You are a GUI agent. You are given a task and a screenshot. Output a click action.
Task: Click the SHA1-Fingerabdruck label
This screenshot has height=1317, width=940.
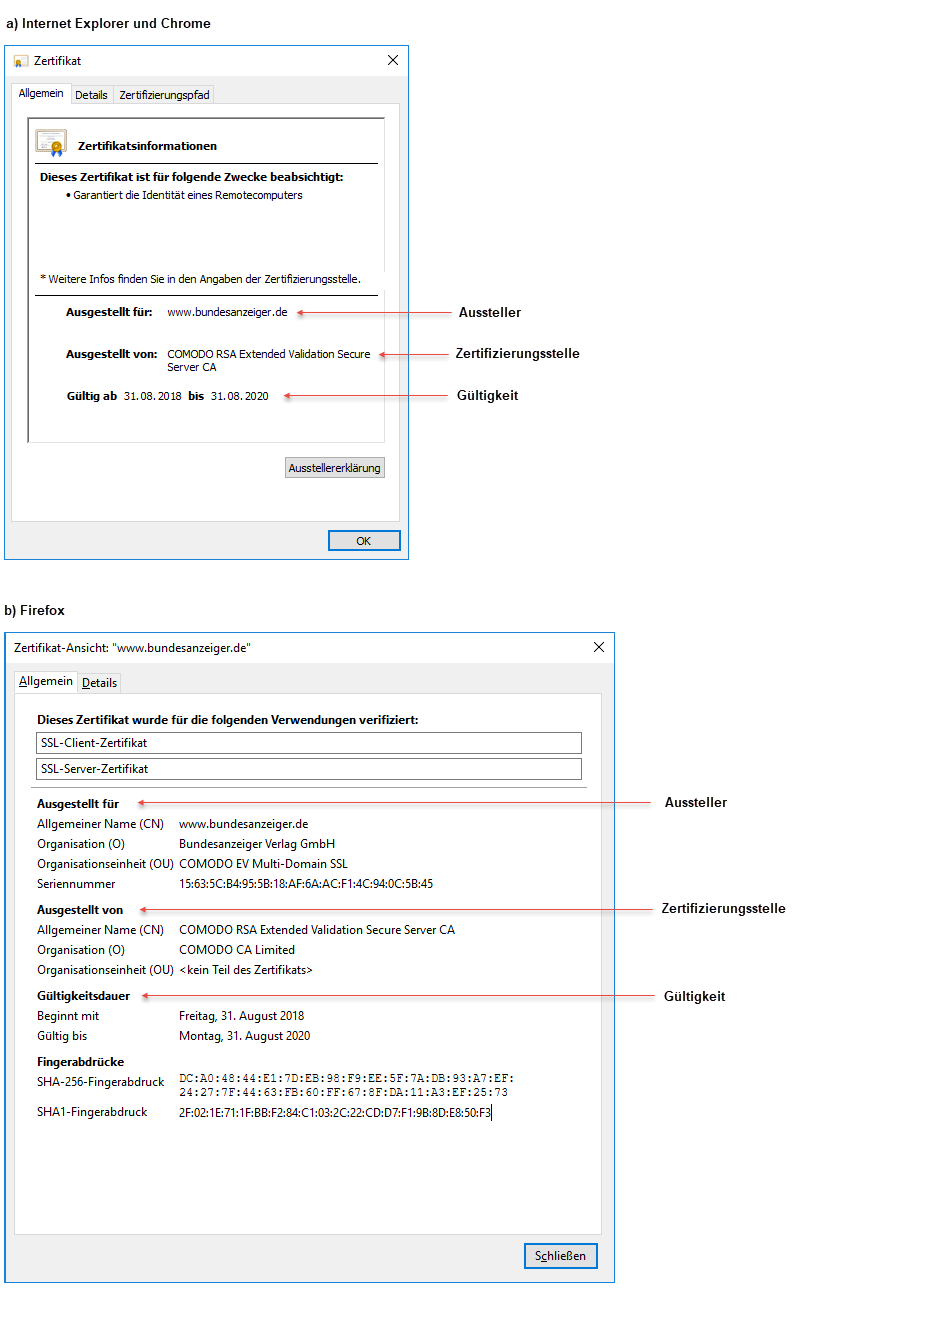92,1112
